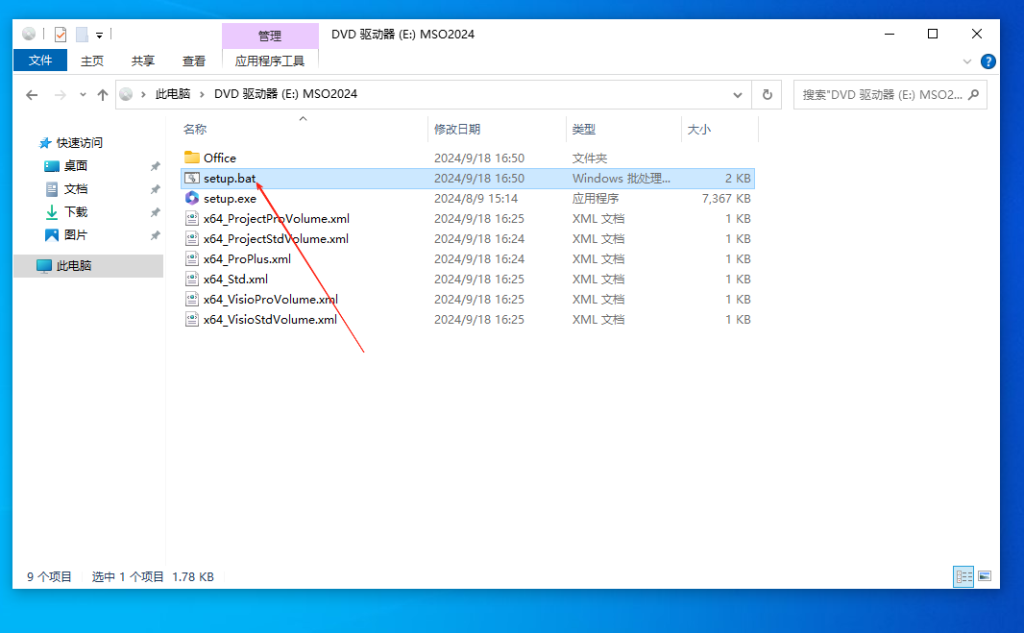
Task: Click the Properties quick access toolbar icon
Action: tap(60, 34)
